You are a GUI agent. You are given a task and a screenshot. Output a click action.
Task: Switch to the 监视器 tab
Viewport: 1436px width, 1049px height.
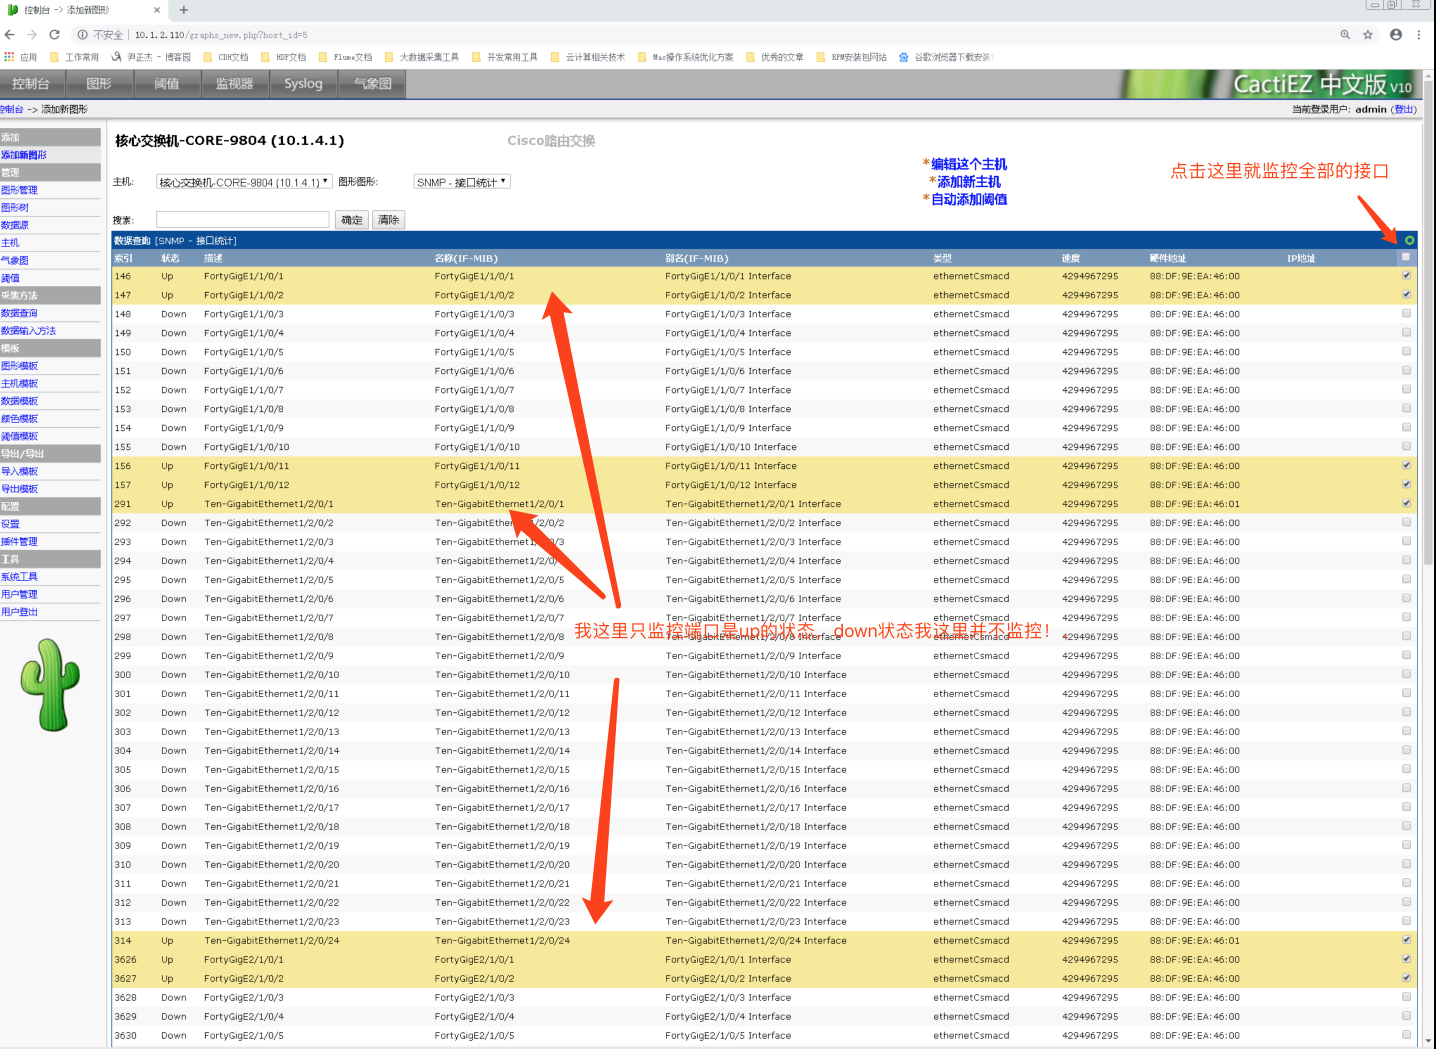click(235, 84)
